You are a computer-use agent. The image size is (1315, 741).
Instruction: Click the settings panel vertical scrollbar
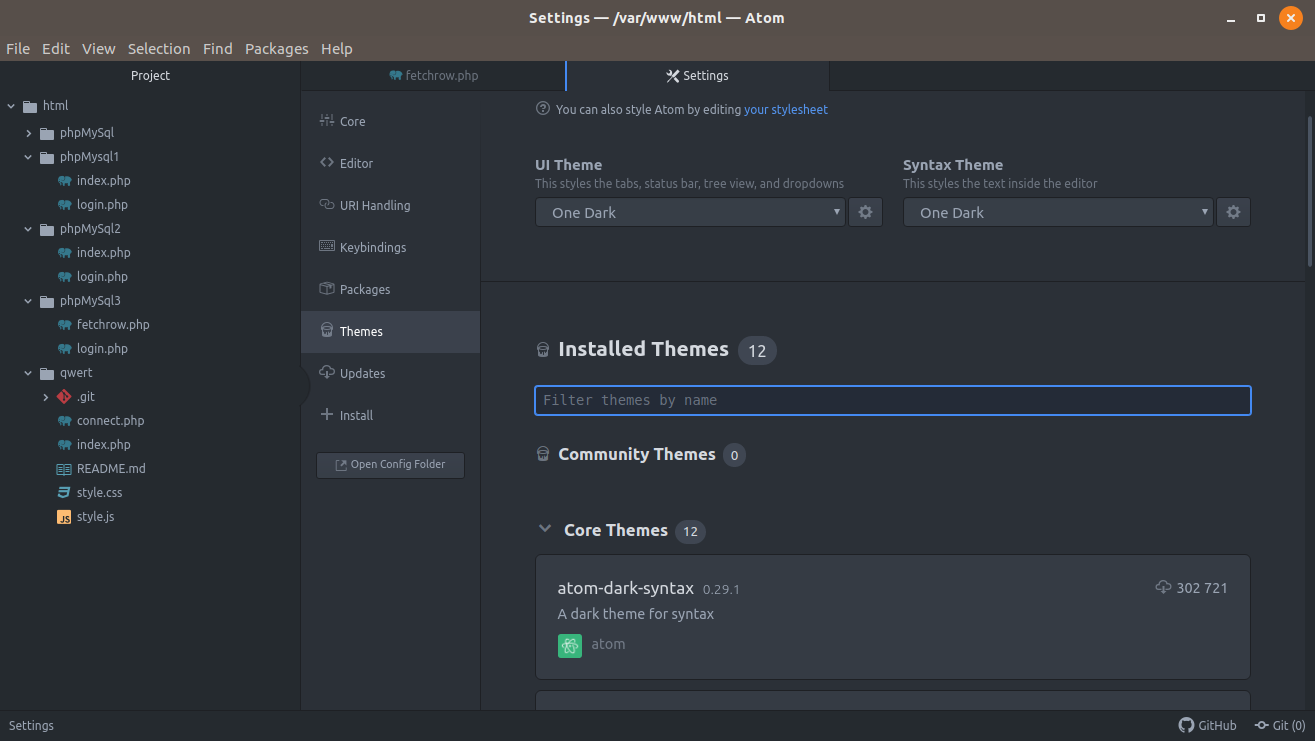point(1309,190)
